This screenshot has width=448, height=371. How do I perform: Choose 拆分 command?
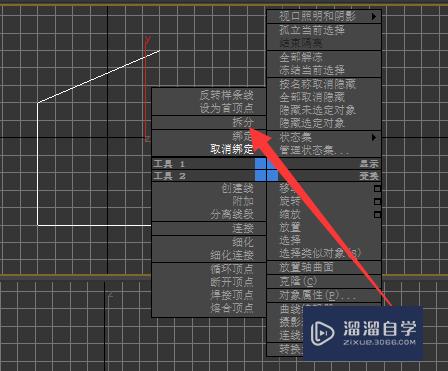[x=243, y=122]
